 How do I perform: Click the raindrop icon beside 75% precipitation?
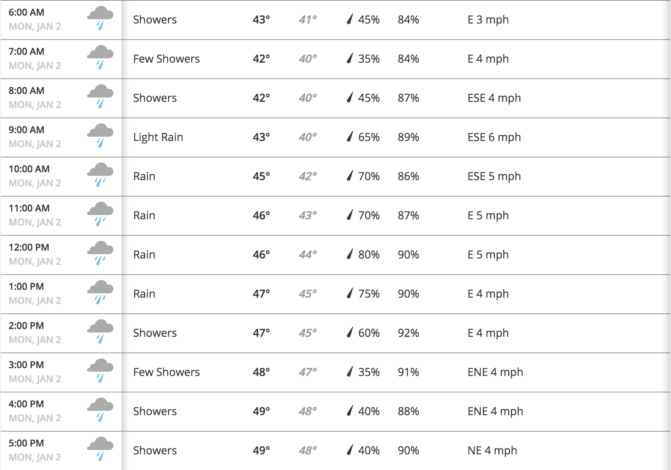[x=351, y=294]
